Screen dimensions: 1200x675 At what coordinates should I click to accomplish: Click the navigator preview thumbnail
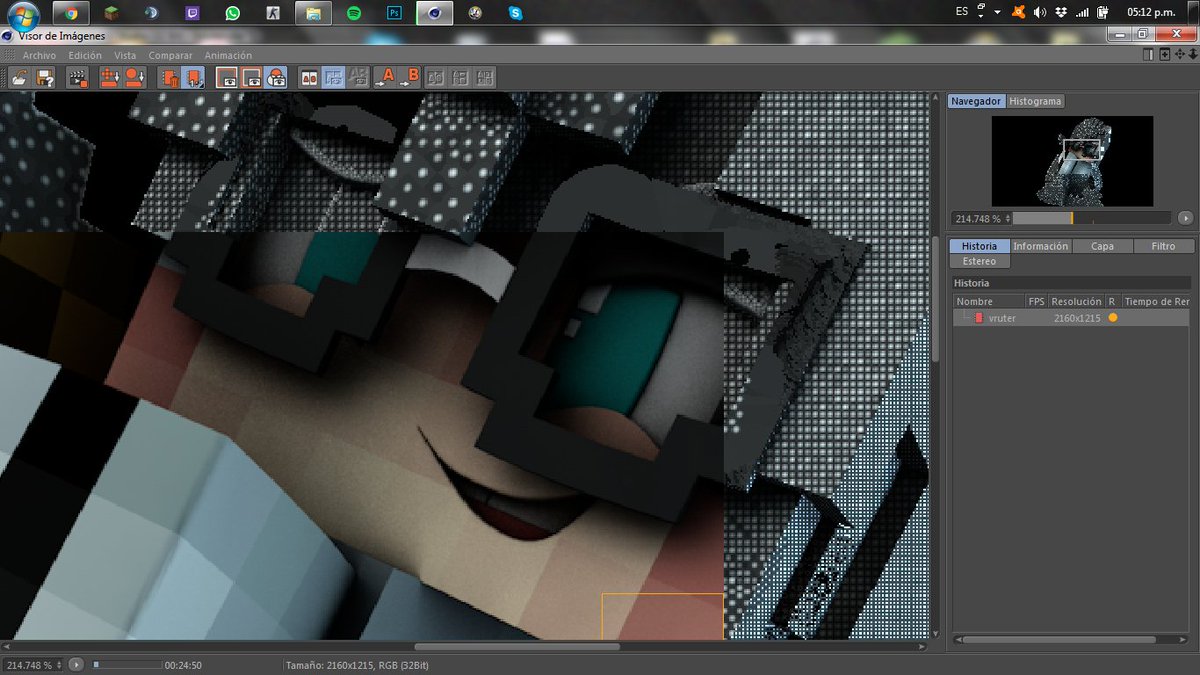(1072, 161)
